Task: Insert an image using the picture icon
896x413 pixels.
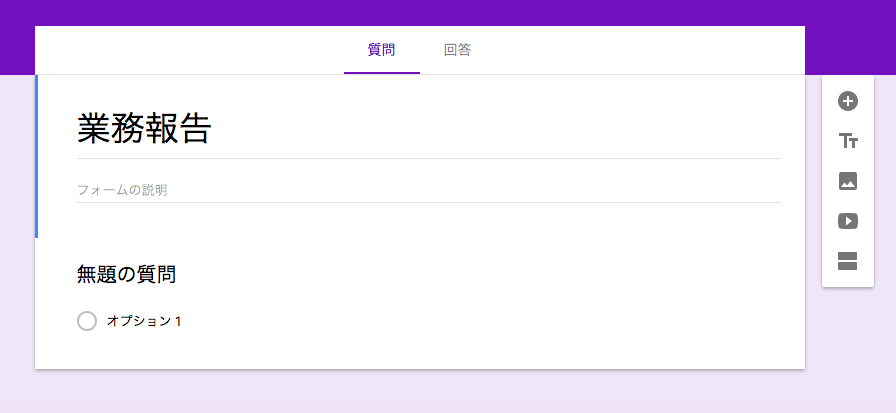Action: pos(847,181)
